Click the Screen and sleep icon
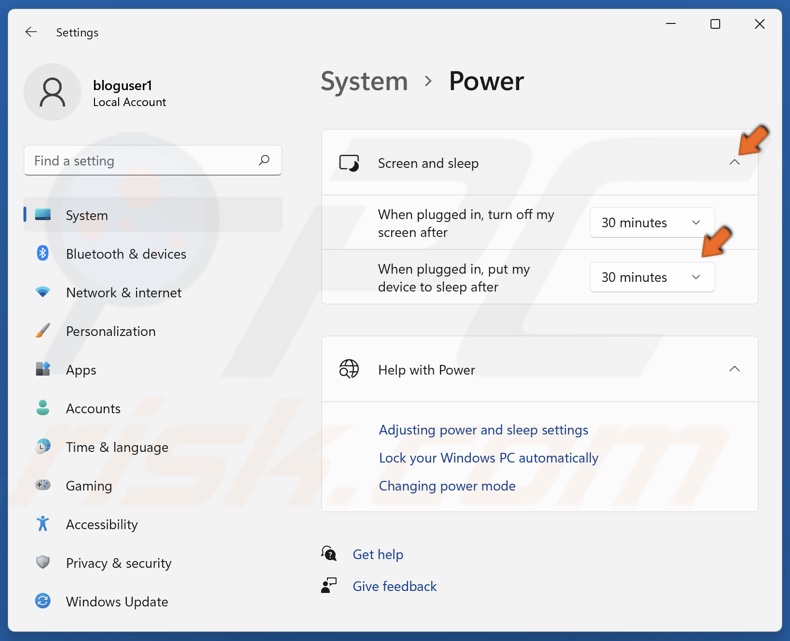790x641 pixels. click(349, 163)
